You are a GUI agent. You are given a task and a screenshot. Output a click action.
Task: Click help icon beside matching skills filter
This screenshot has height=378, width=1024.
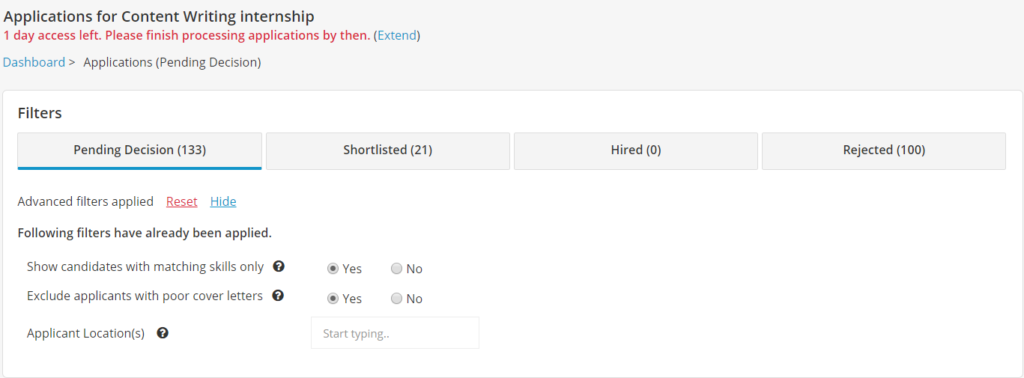point(278,266)
